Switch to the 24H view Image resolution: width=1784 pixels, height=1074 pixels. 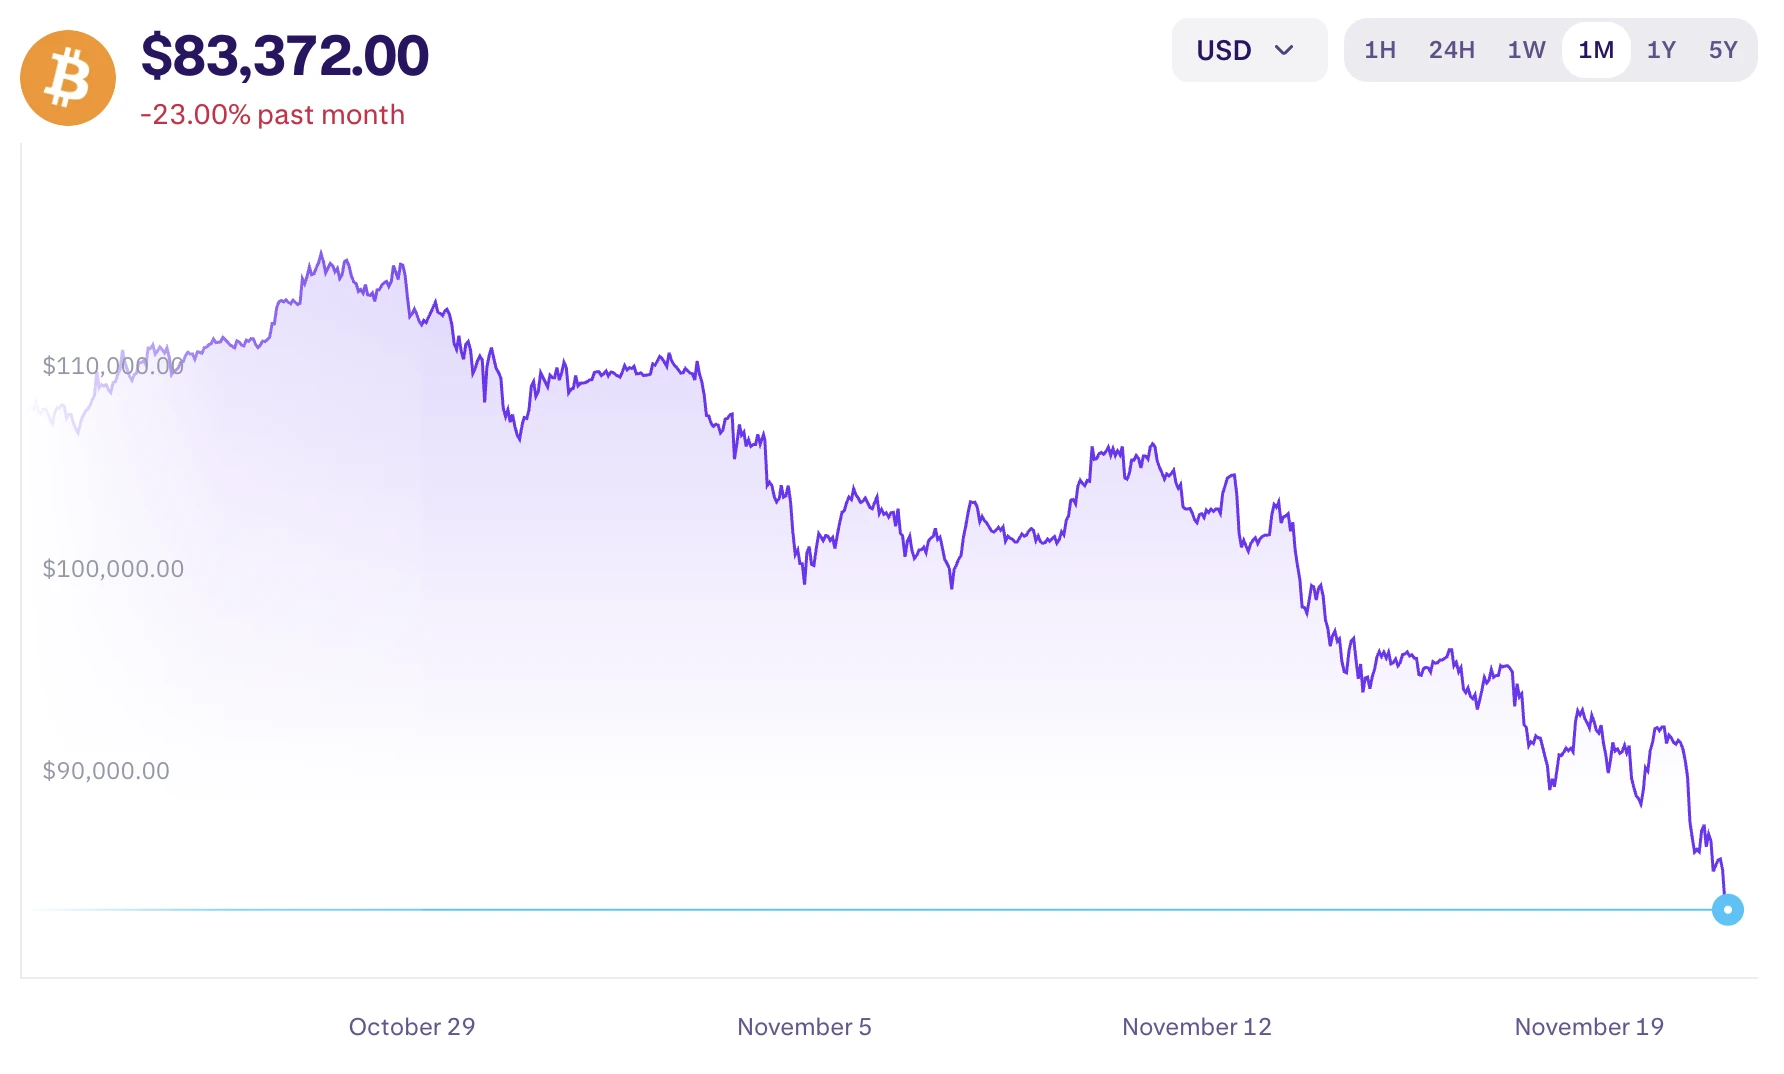[1452, 49]
